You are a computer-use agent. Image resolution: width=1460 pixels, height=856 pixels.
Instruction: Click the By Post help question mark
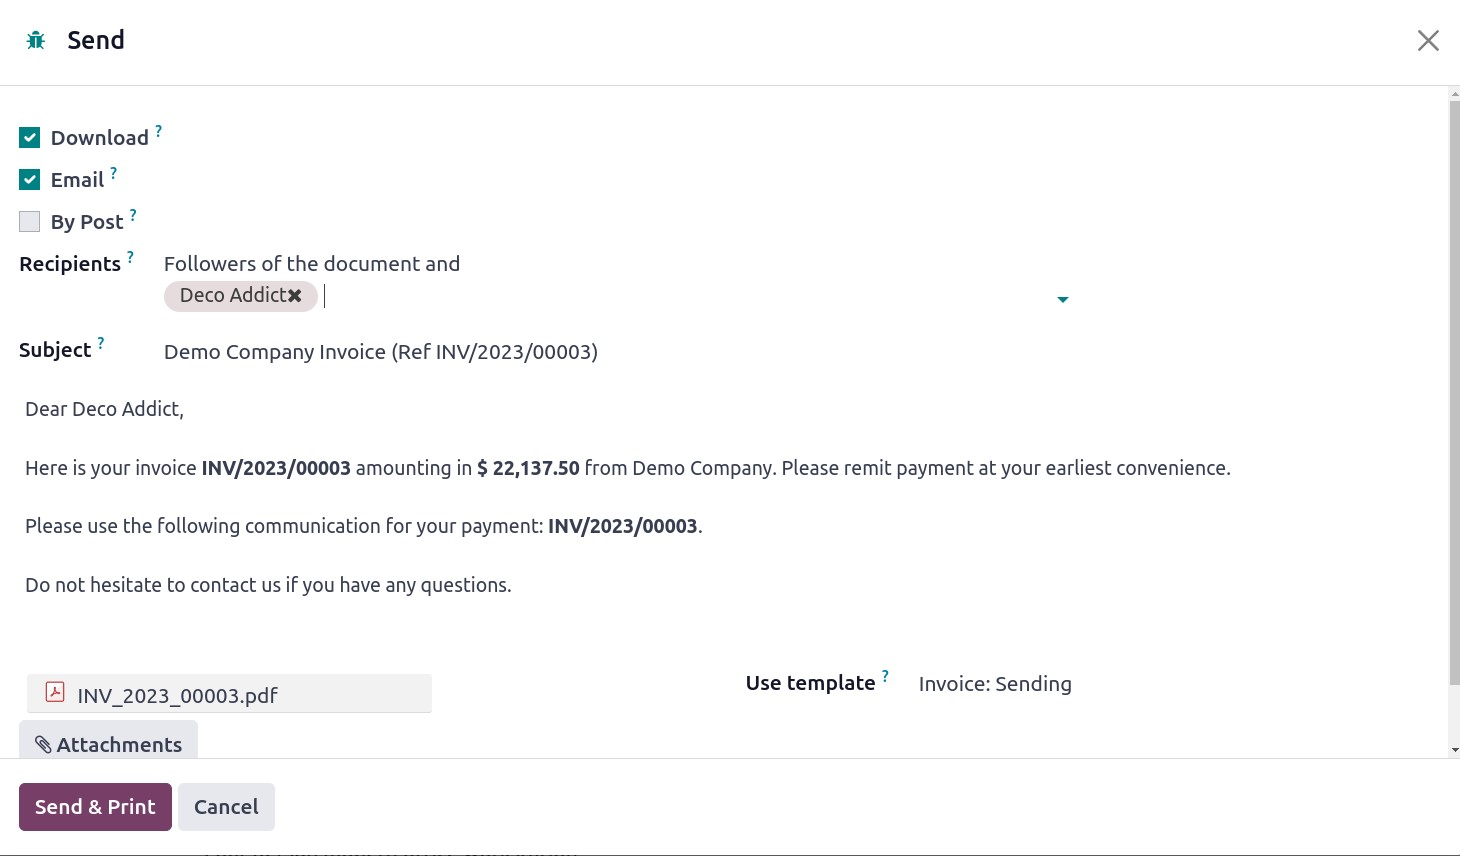(x=133, y=215)
